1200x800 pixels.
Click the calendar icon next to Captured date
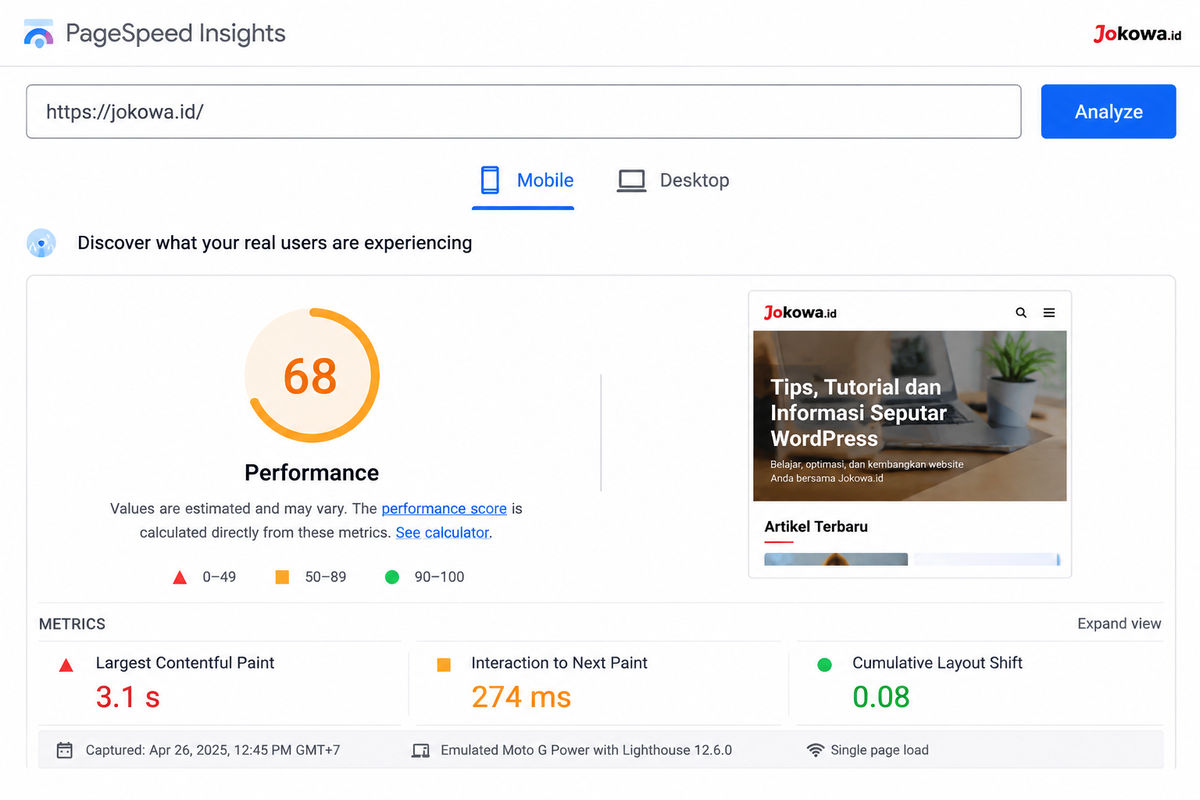coord(65,750)
